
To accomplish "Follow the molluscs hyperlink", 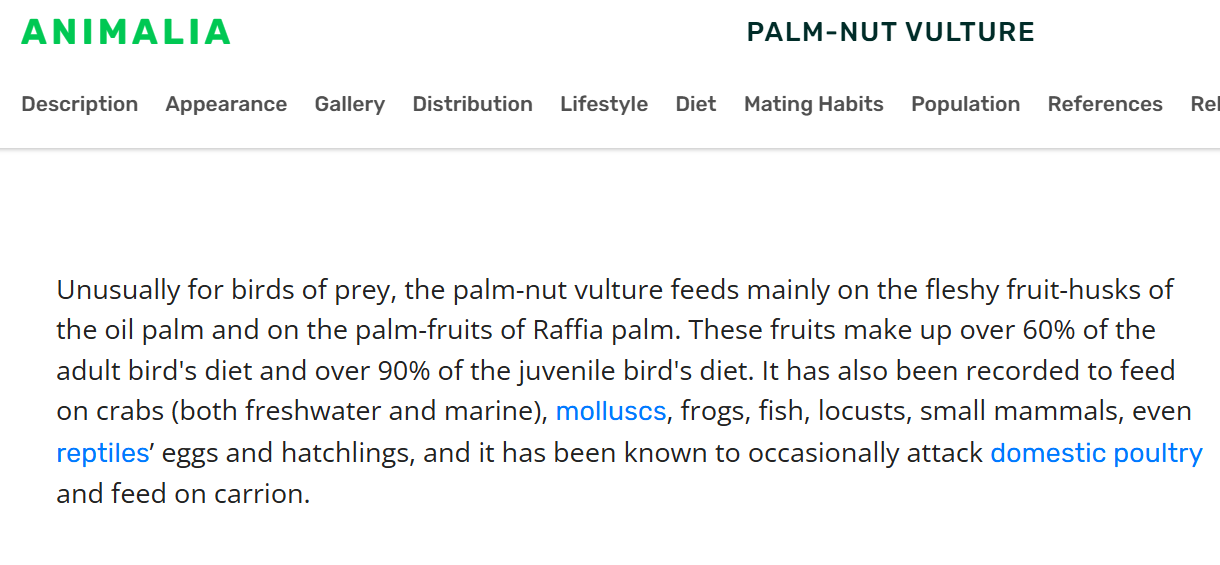I will (611, 412).
